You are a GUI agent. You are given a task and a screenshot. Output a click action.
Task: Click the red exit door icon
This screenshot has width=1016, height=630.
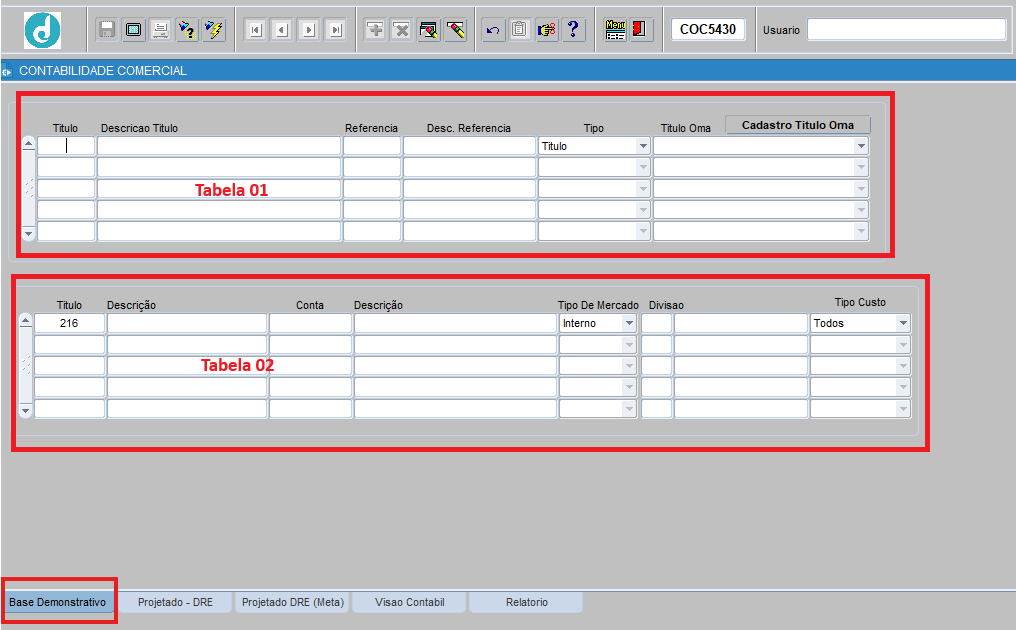point(641,30)
